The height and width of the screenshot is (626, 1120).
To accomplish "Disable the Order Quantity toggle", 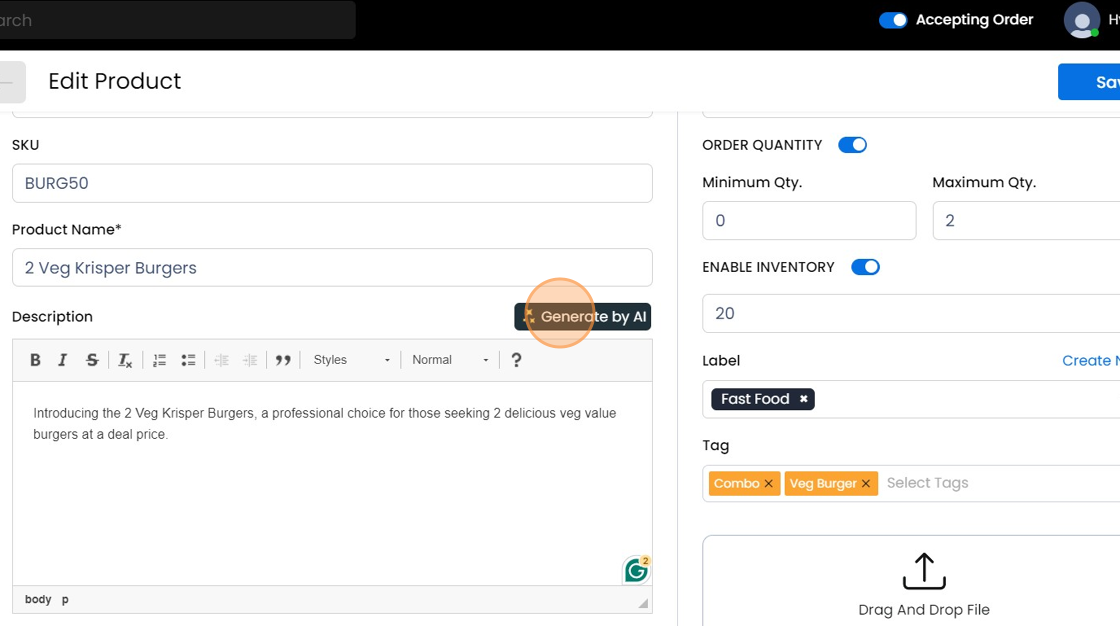I will coord(852,144).
